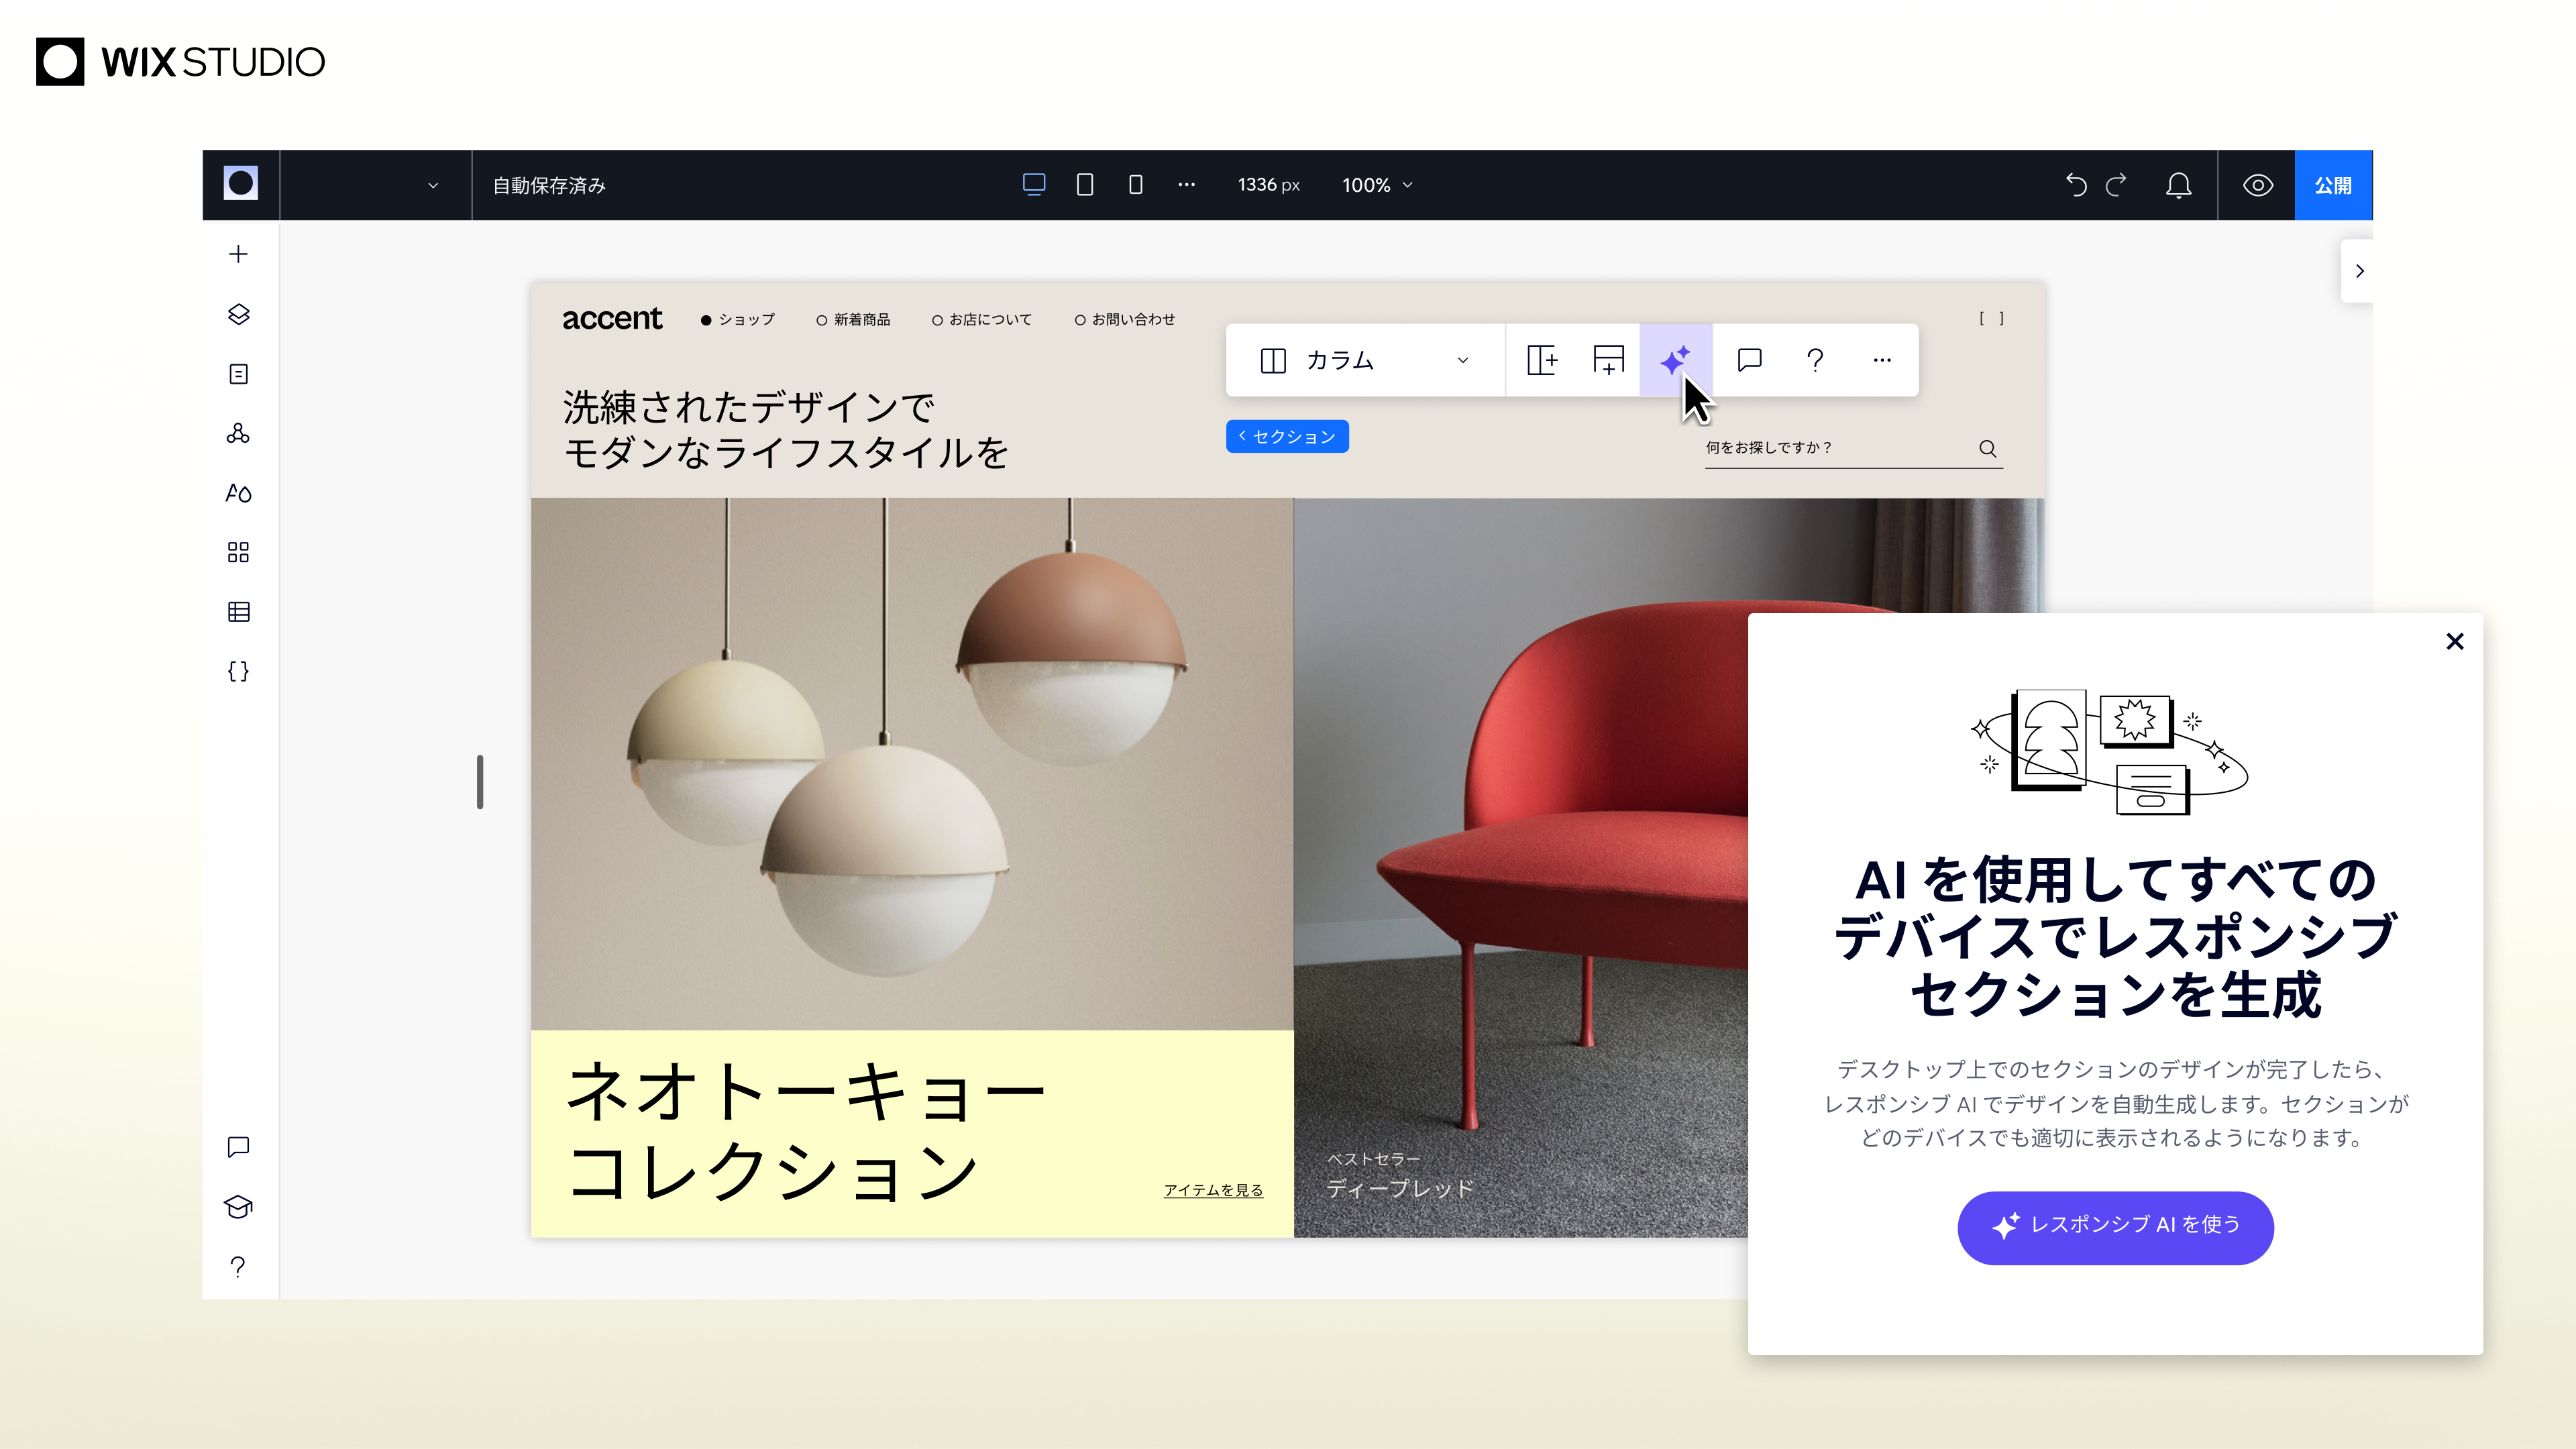The image size is (2576, 1449).
Task: Switch to tablet view in the top bar
Action: click(1085, 184)
